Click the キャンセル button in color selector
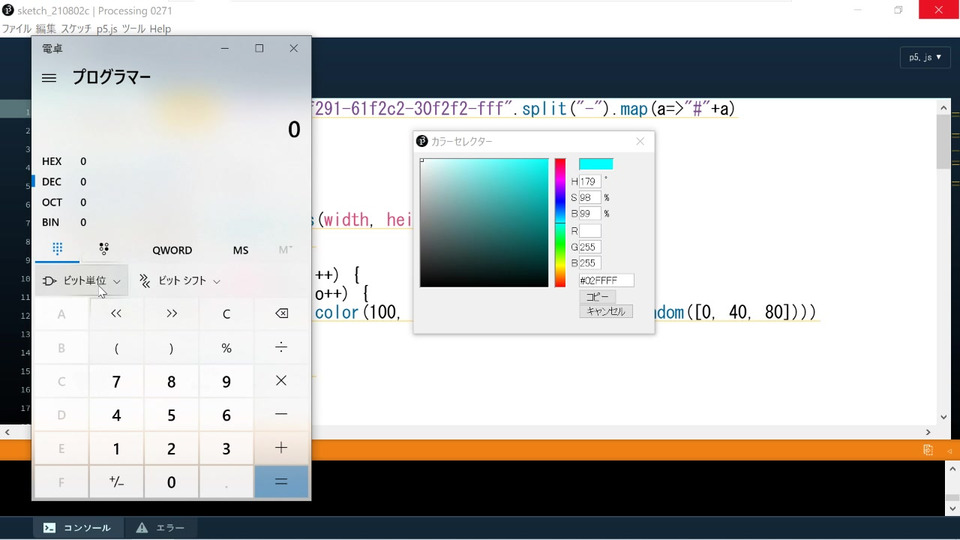 tap(606, 311)
